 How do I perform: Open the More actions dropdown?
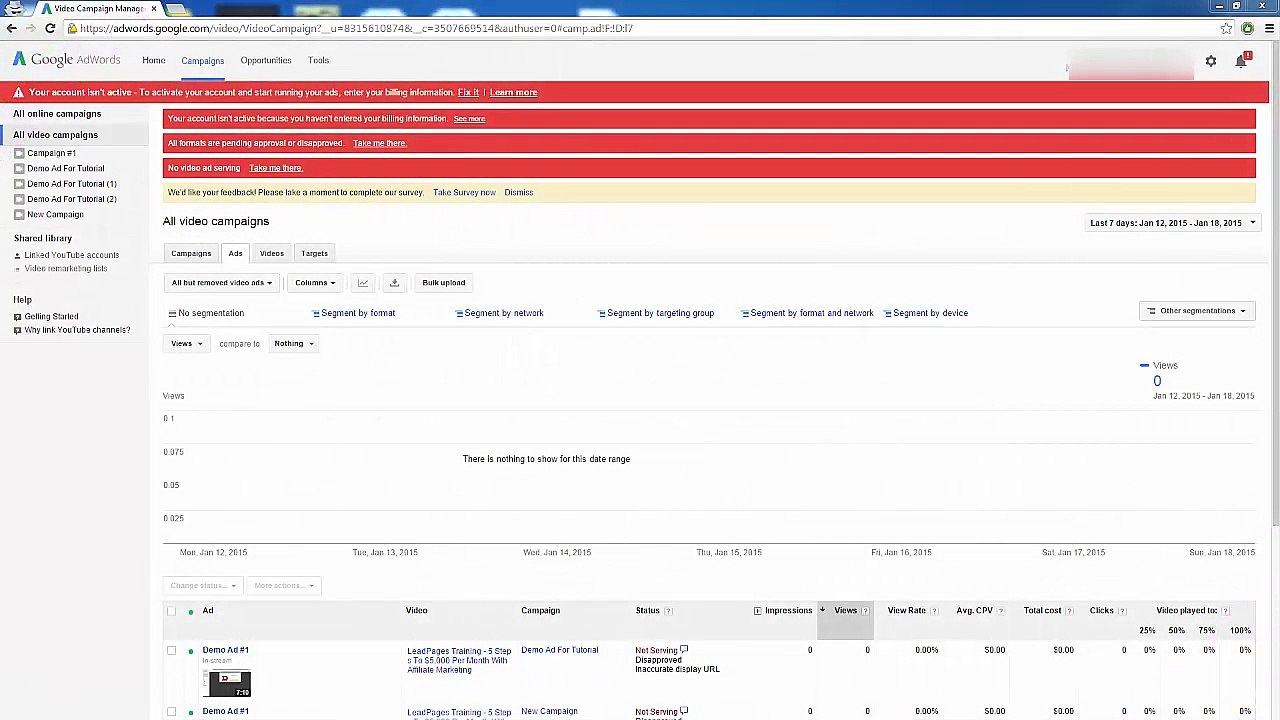[283, 586]
